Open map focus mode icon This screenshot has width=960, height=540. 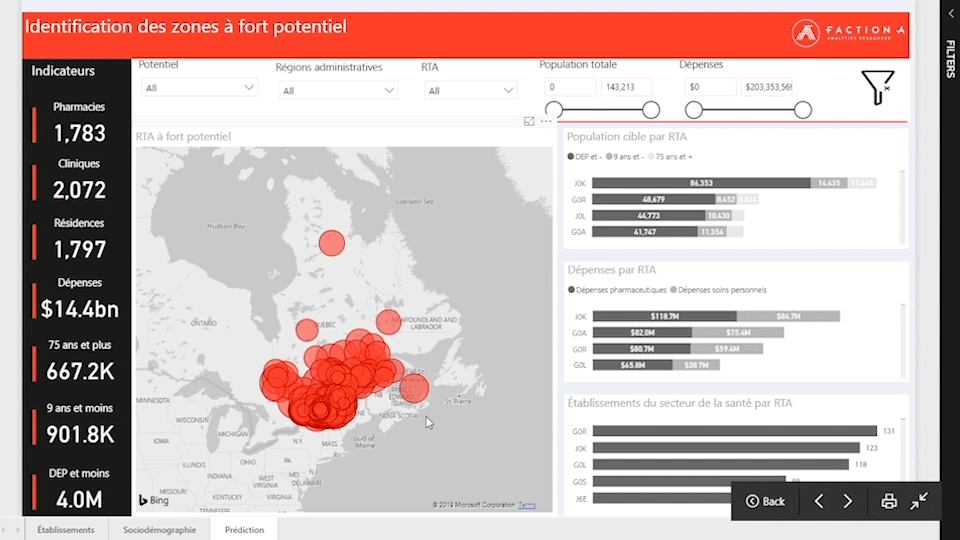(529, 121)
